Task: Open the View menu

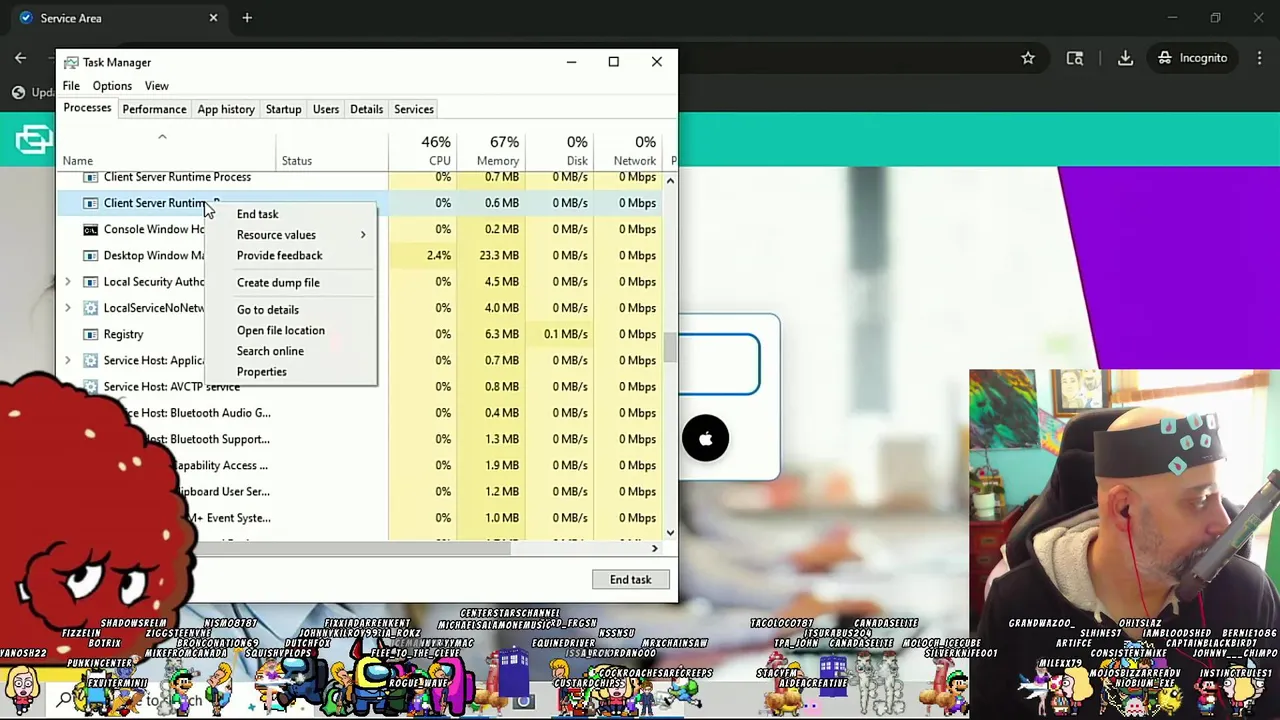Action: pyautogui.click(x=156, y=86)
